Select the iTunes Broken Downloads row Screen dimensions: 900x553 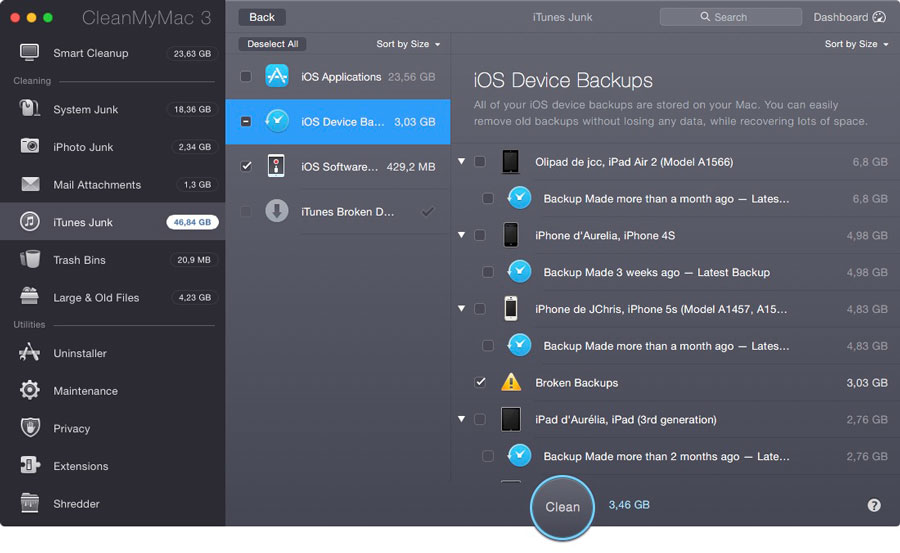(338, 211)
